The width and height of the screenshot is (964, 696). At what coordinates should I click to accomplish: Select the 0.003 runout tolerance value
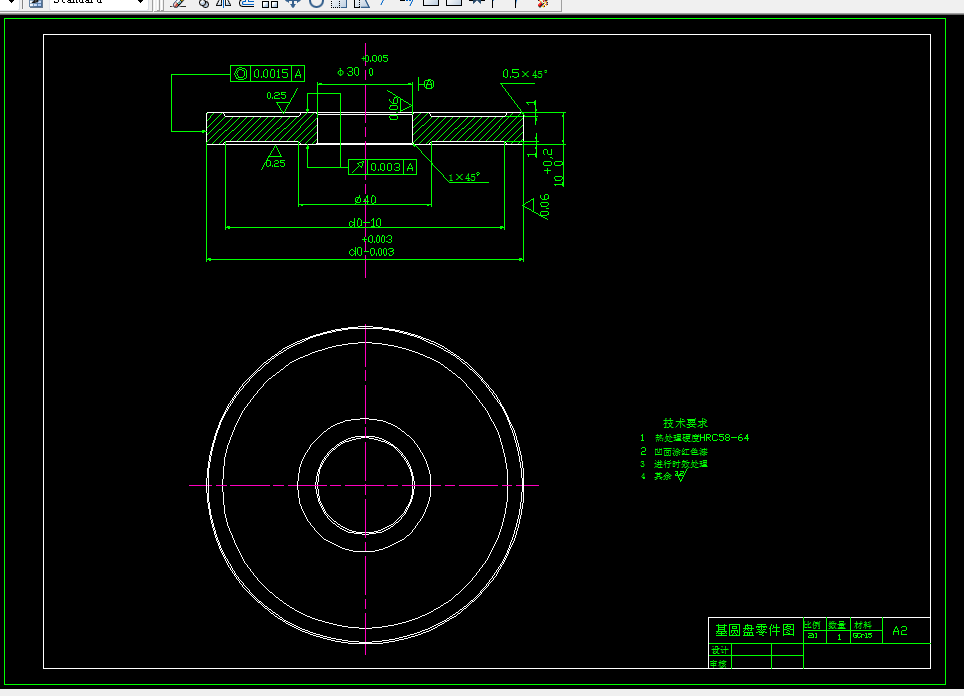pos(385,167)
